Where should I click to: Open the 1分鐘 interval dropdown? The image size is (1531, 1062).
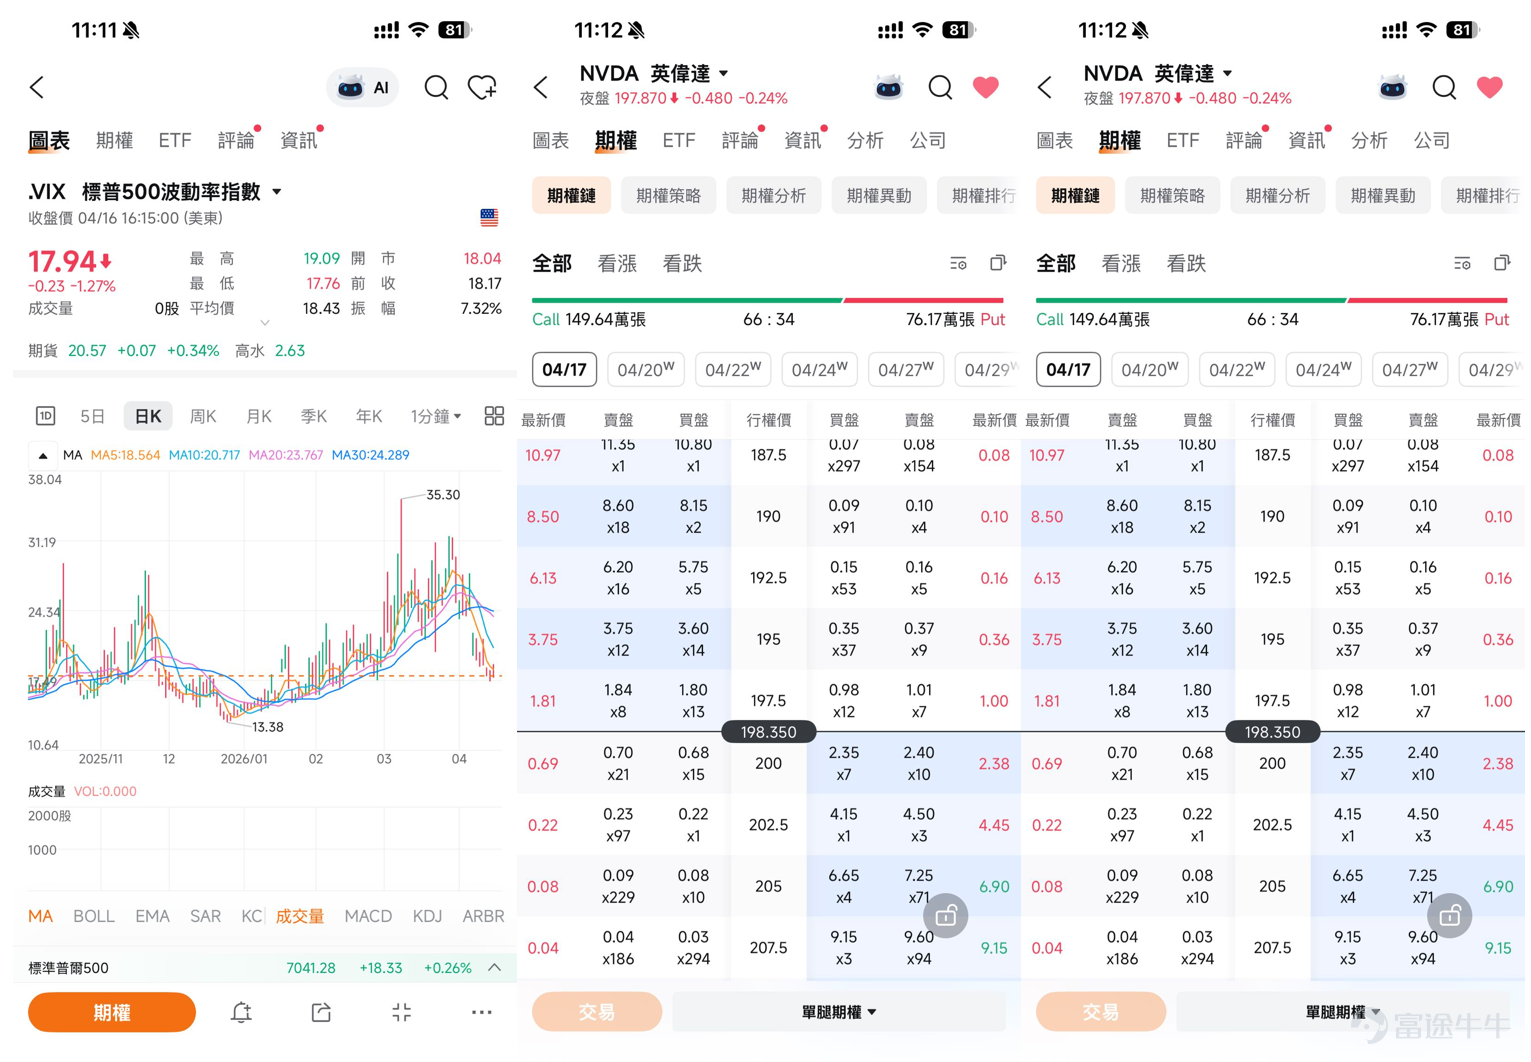pos(436,416)
